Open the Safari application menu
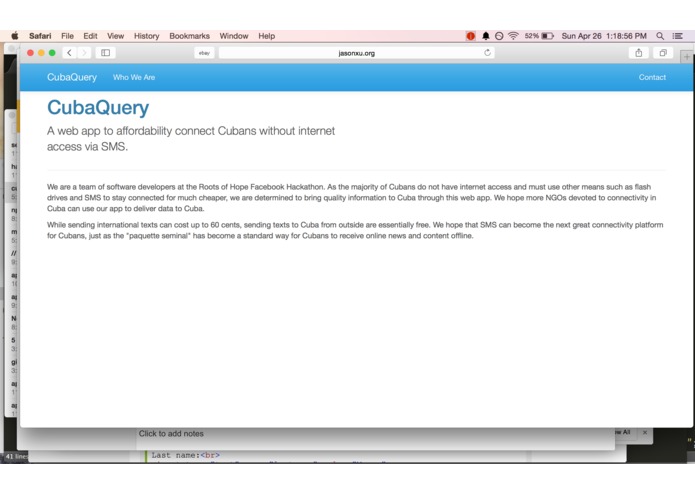 click(x=40, y=36)
